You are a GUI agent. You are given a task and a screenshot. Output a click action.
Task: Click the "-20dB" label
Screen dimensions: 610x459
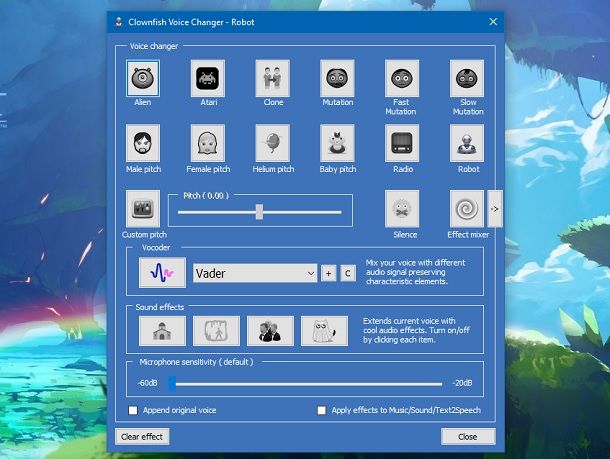click(x=462, y=383)
